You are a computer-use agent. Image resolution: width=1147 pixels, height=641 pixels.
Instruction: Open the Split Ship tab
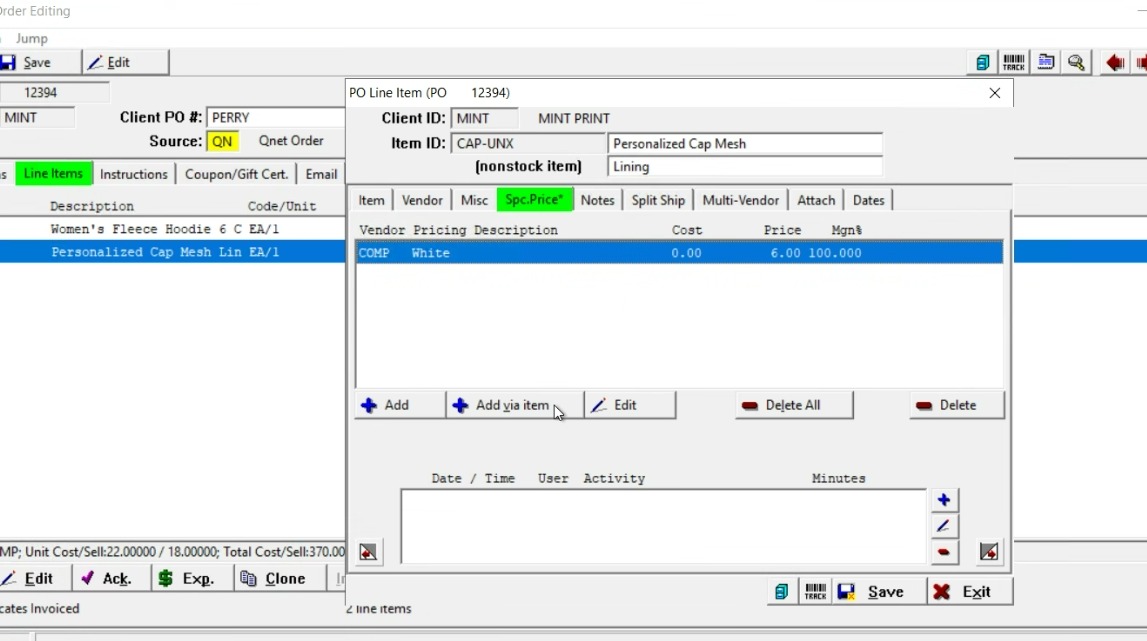[x=658, y=200]
